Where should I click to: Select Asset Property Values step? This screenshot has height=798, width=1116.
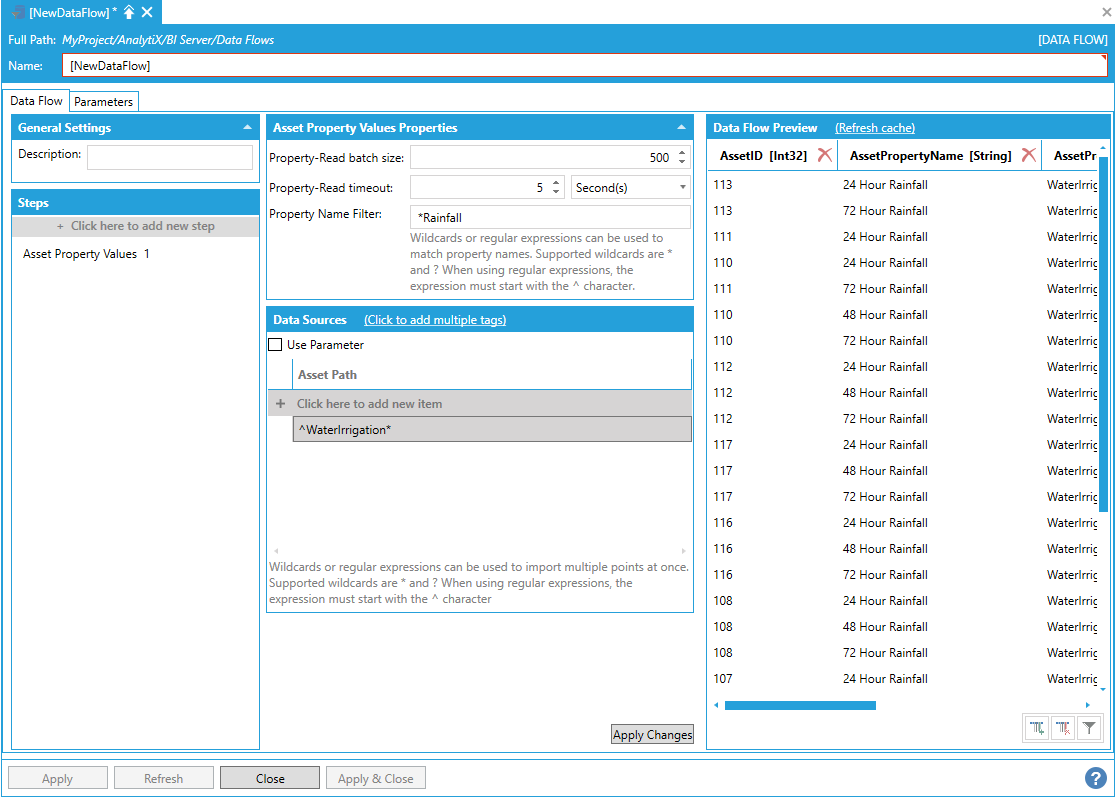coord(86,254)
